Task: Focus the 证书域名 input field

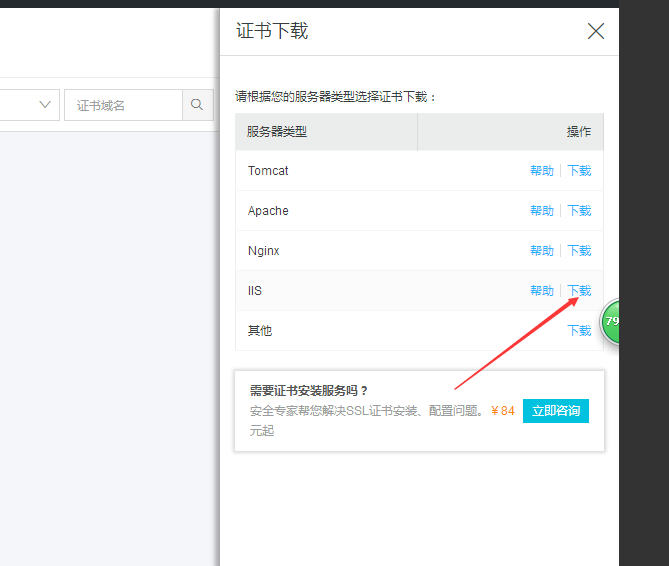Action: point(124,105)
